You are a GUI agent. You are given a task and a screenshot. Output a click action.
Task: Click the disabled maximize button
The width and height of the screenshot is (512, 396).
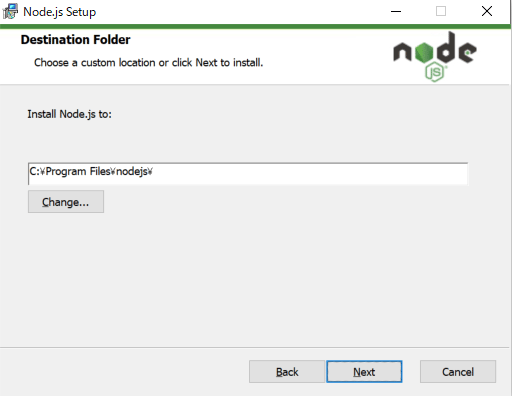click(441, 11)
